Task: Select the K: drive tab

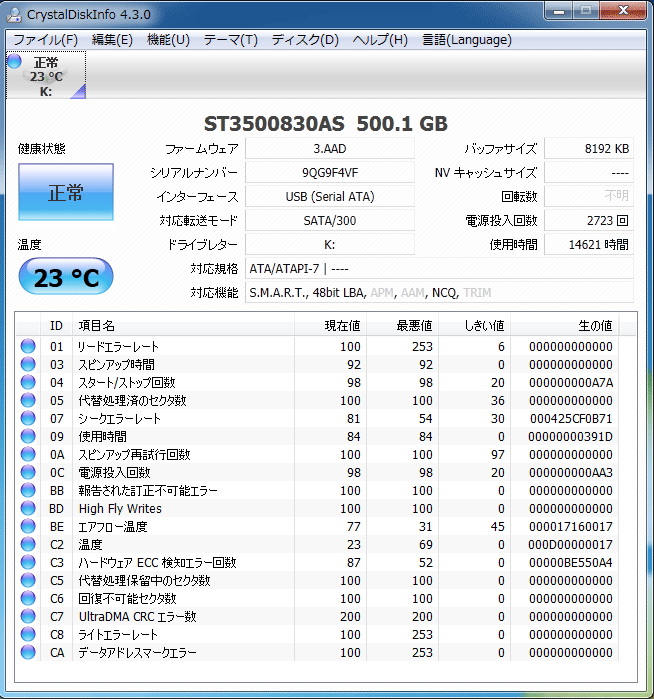Action: 46,75
